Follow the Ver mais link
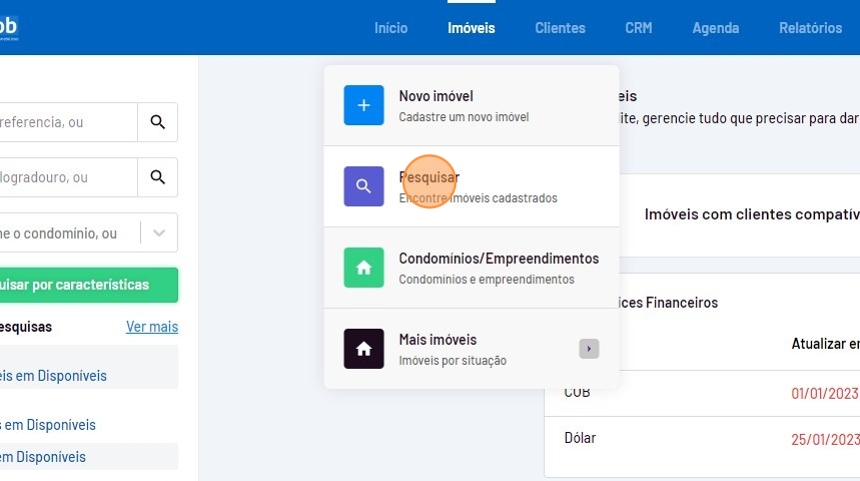Image resolution: width=860 pixels, height=481 pixels. tap(152, 327)
